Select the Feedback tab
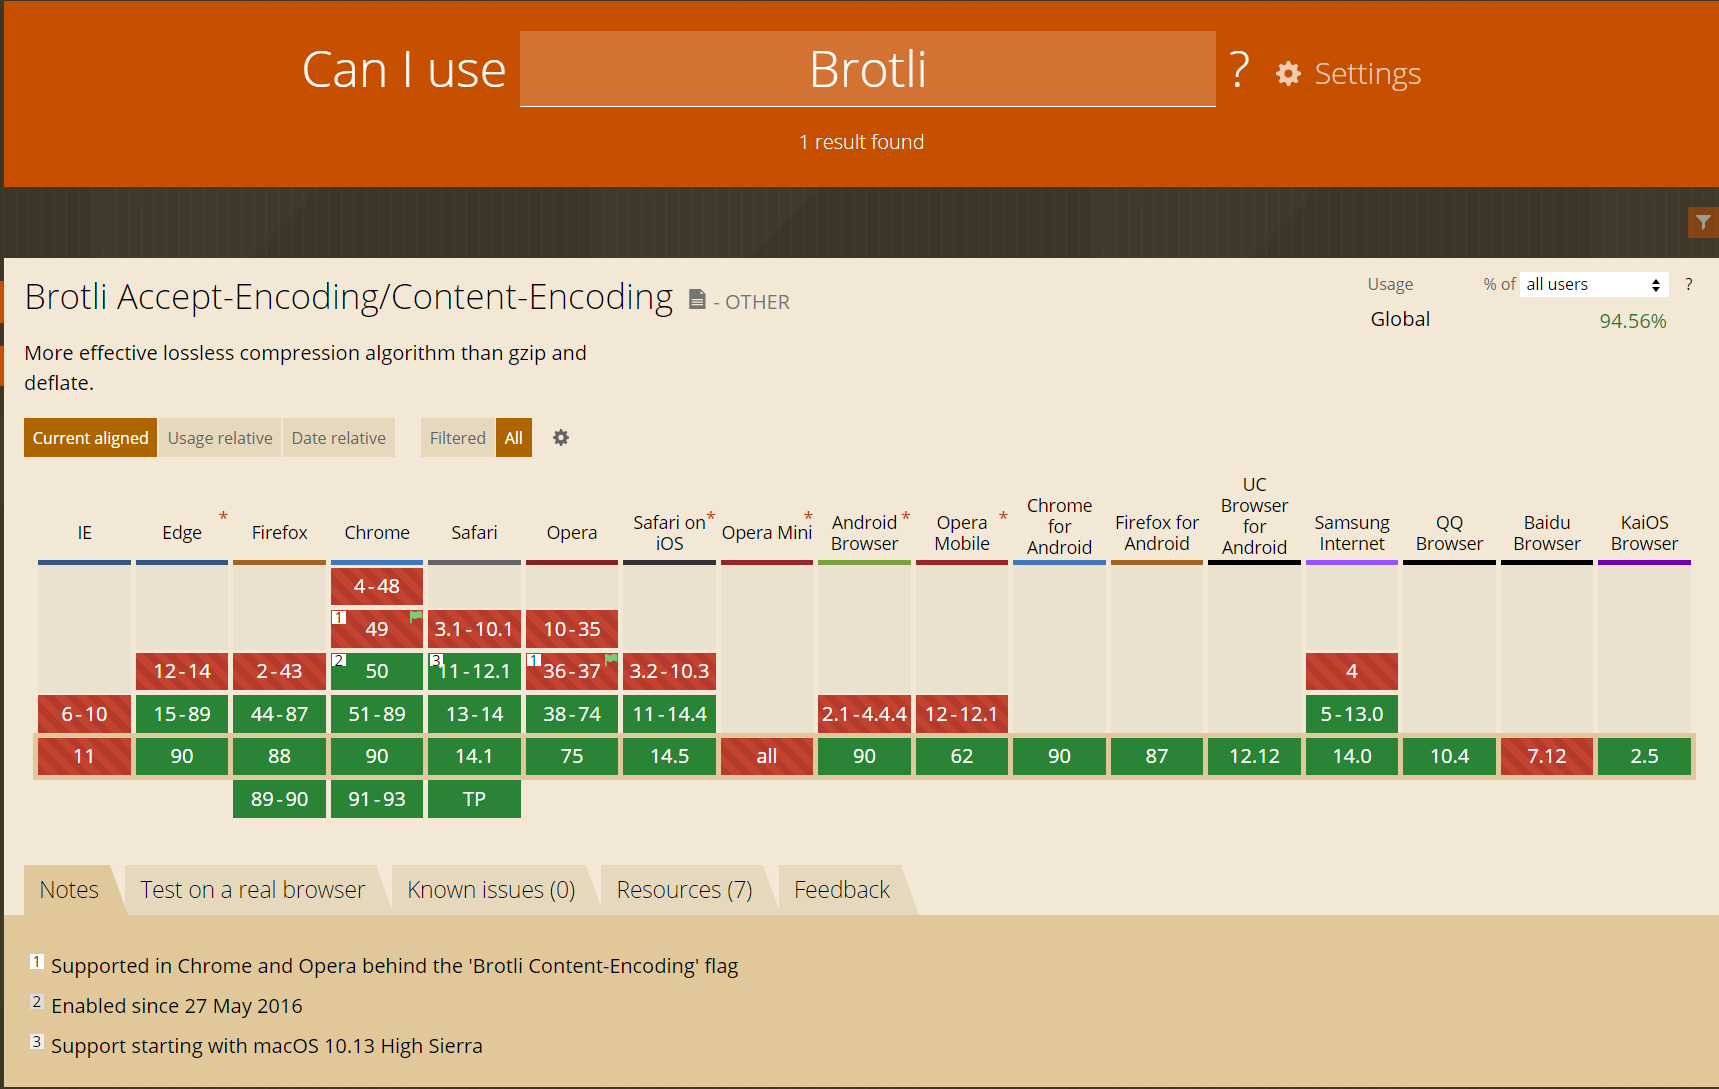Viewport: 1719px width, 1089px height. pos(841,889)
